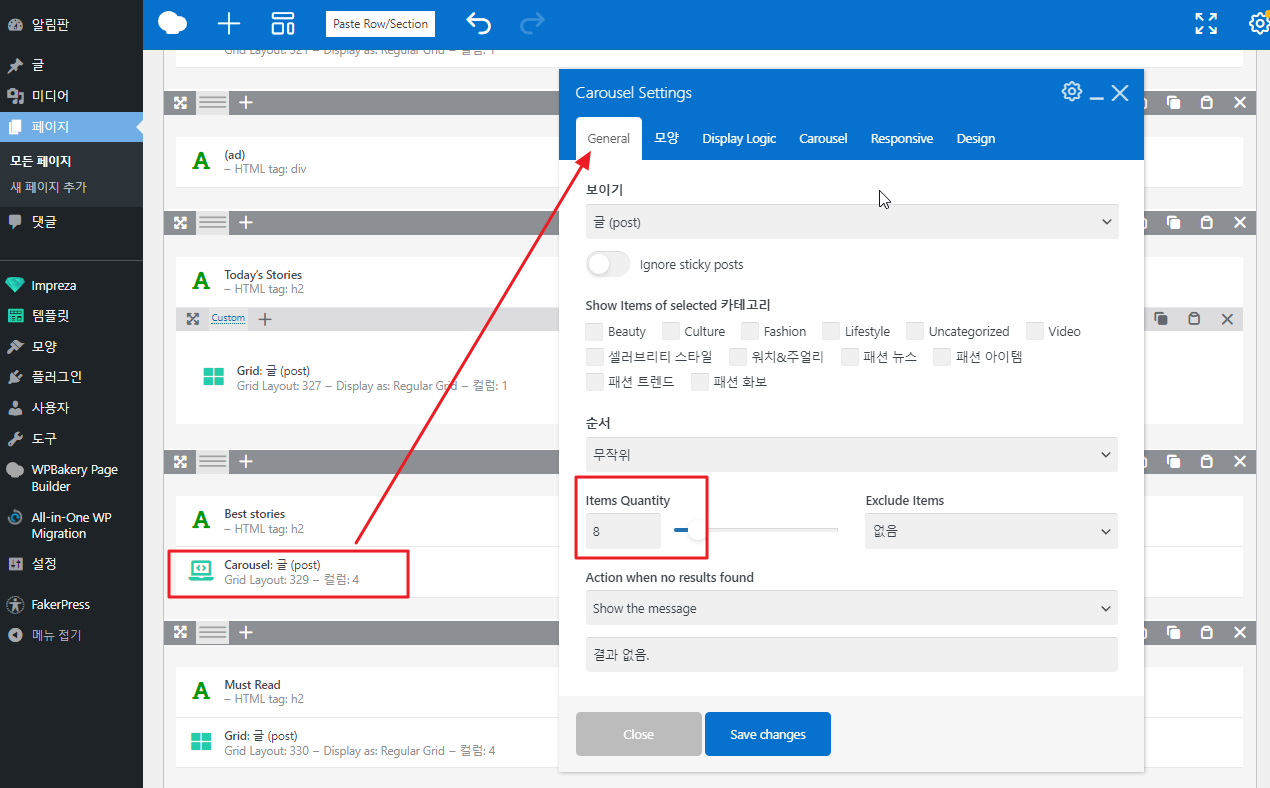Switch to the Design tab

(x=976, y=139)
